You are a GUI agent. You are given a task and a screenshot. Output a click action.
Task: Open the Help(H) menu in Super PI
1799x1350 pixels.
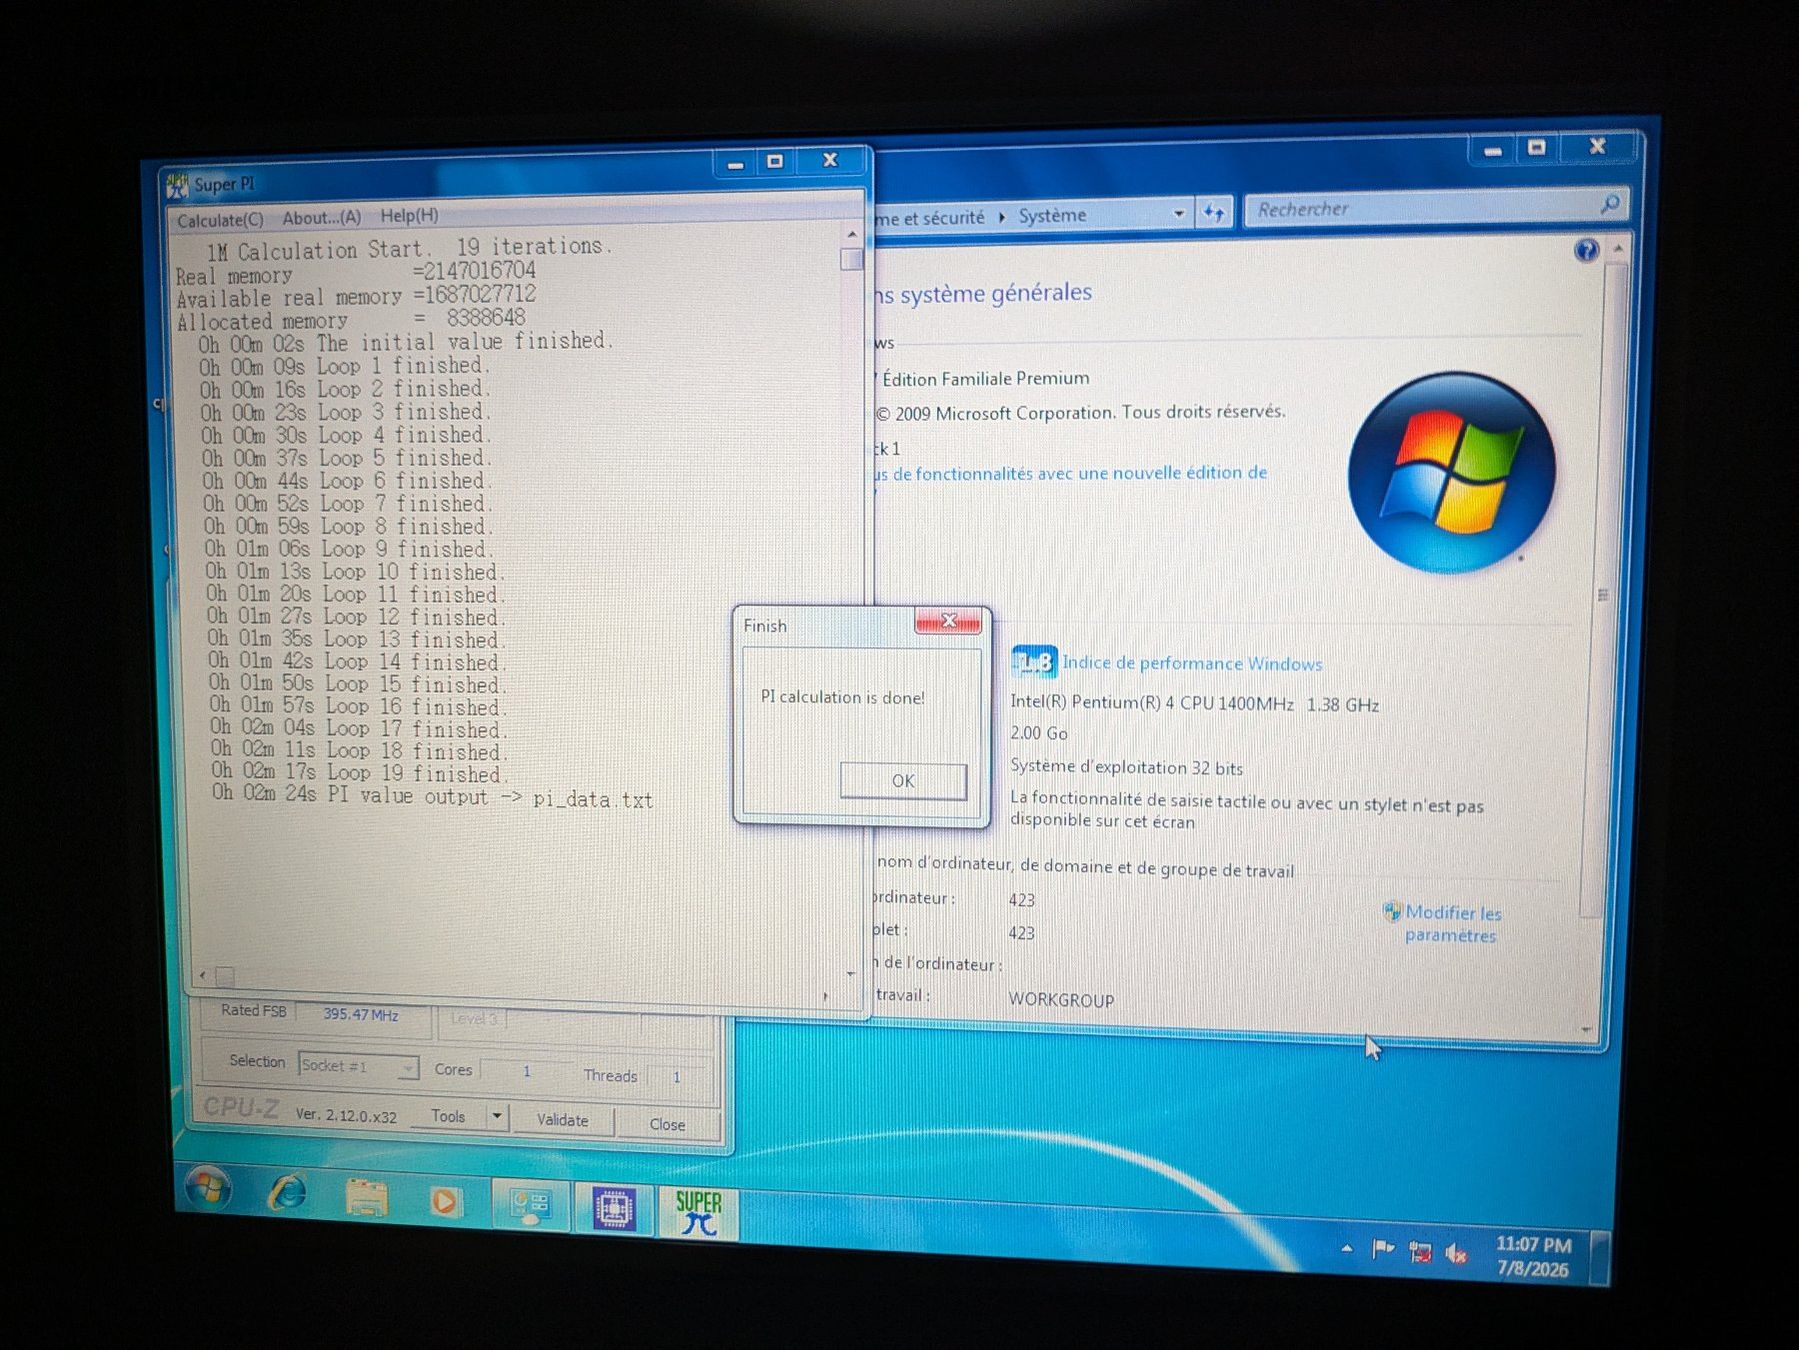409,215
